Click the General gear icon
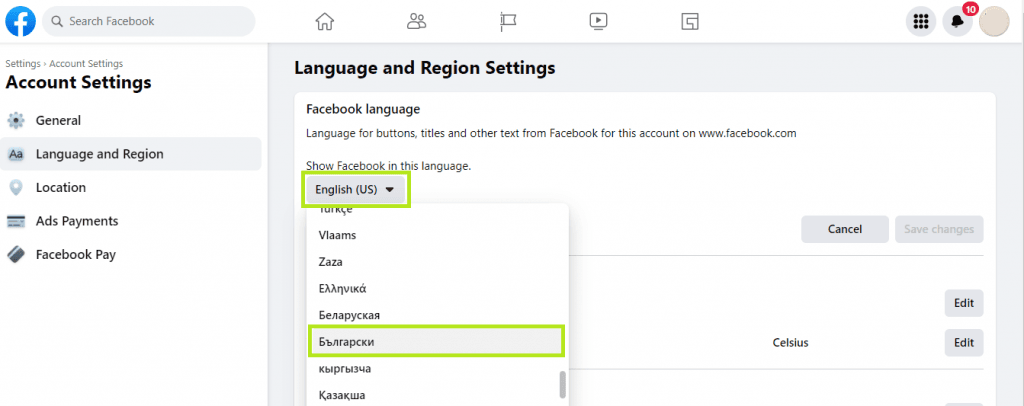The height and width of the screenshot is (406, 1024). coord(16,121)
